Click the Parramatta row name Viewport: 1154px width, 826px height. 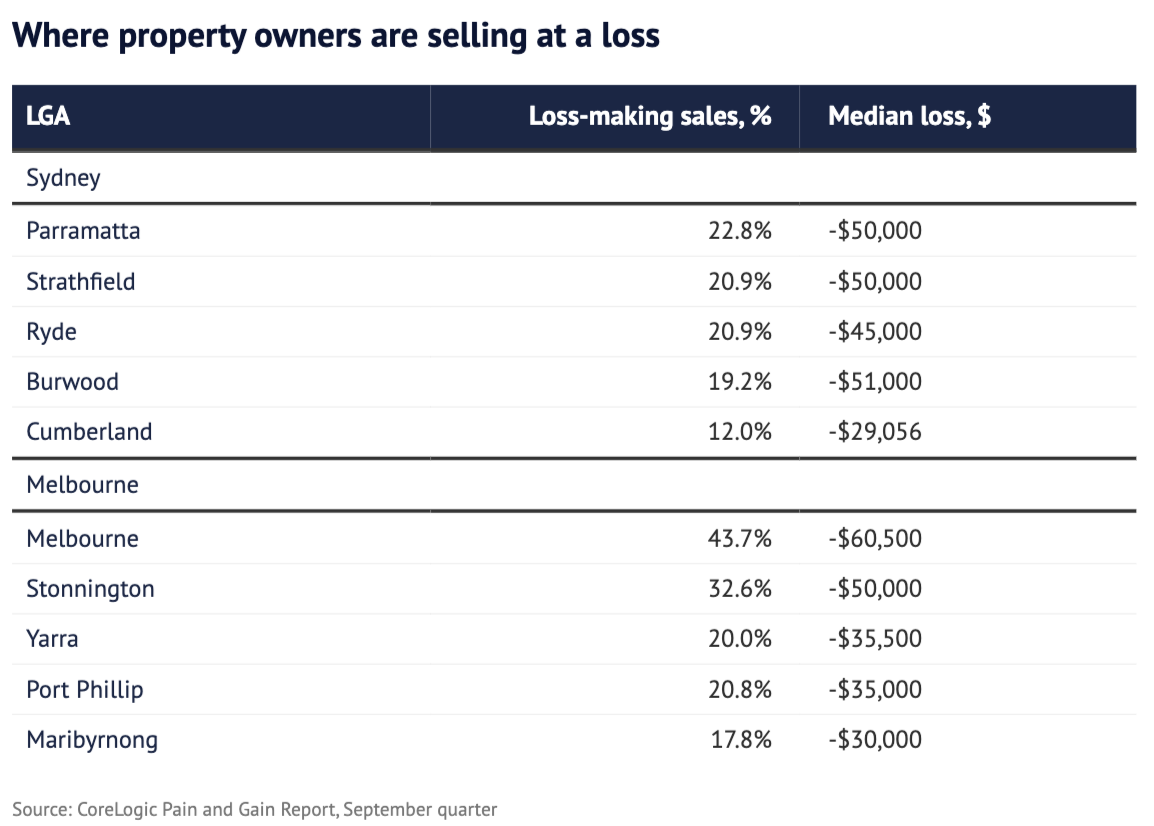(x=83, y=231)
